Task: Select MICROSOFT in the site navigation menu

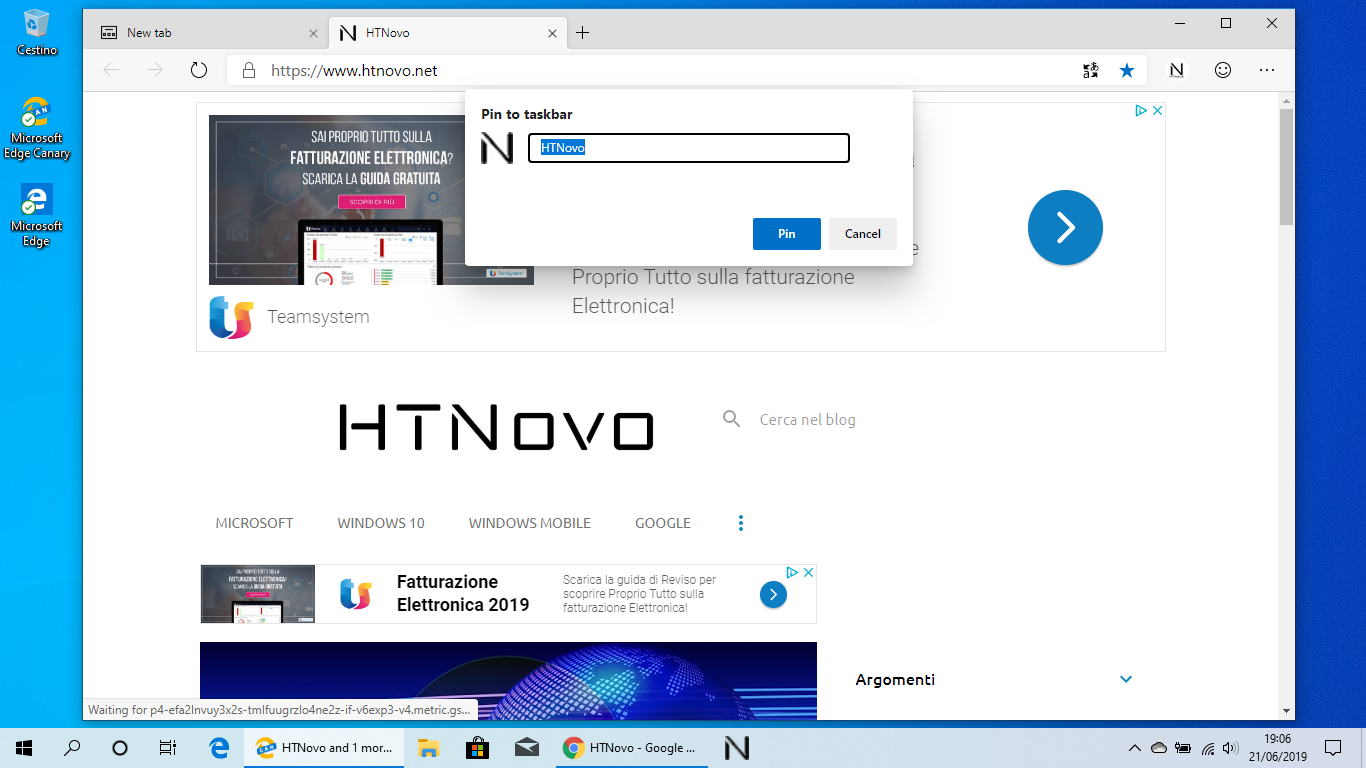Action: (254, 522)
